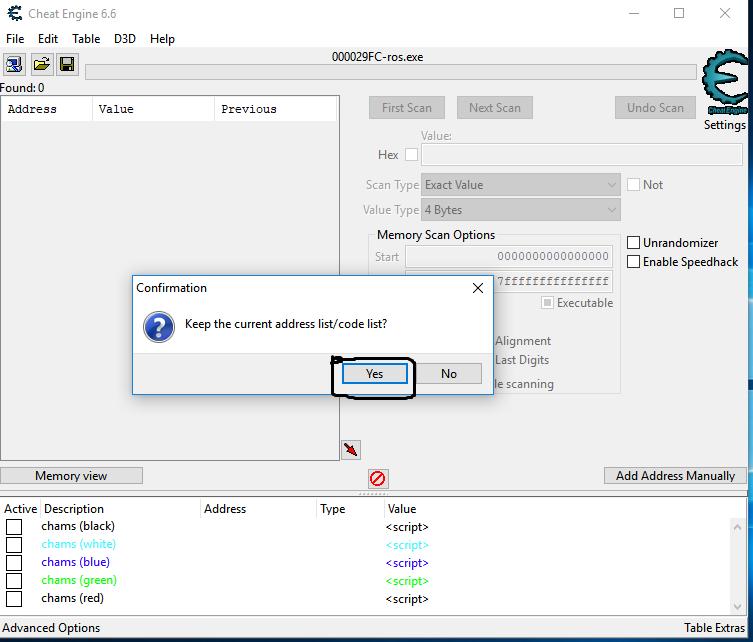
Task: Activate the chams (green) script
Action: [x=14, y=581]
